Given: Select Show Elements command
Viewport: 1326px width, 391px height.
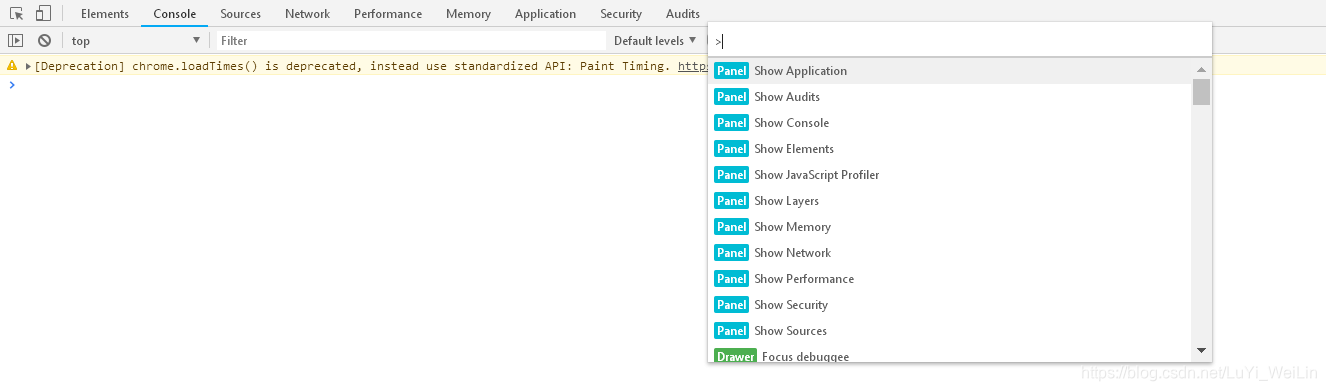Looking at the screenshot, I should coord(951,149).
